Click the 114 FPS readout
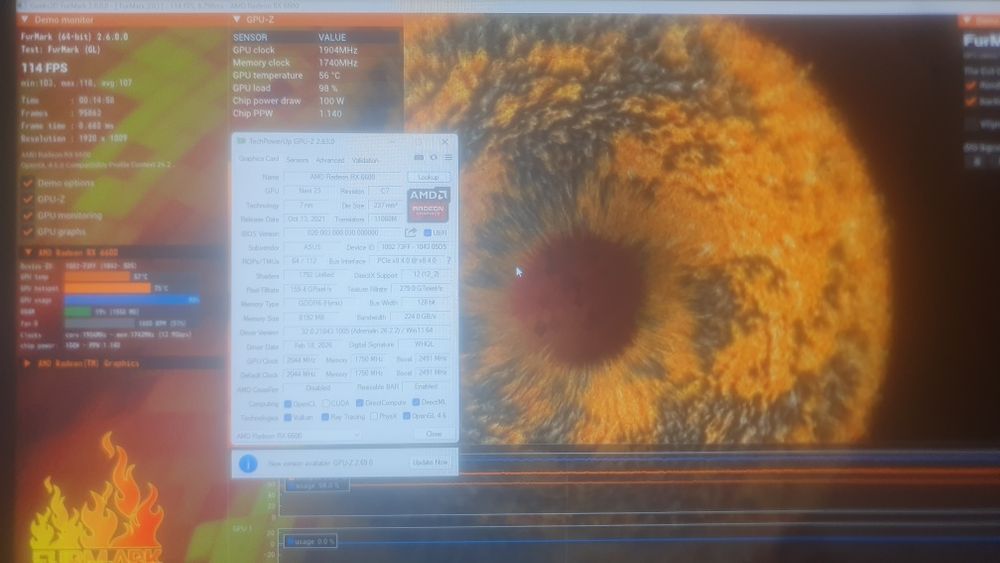1000x563 pixels. click(44, 68)
